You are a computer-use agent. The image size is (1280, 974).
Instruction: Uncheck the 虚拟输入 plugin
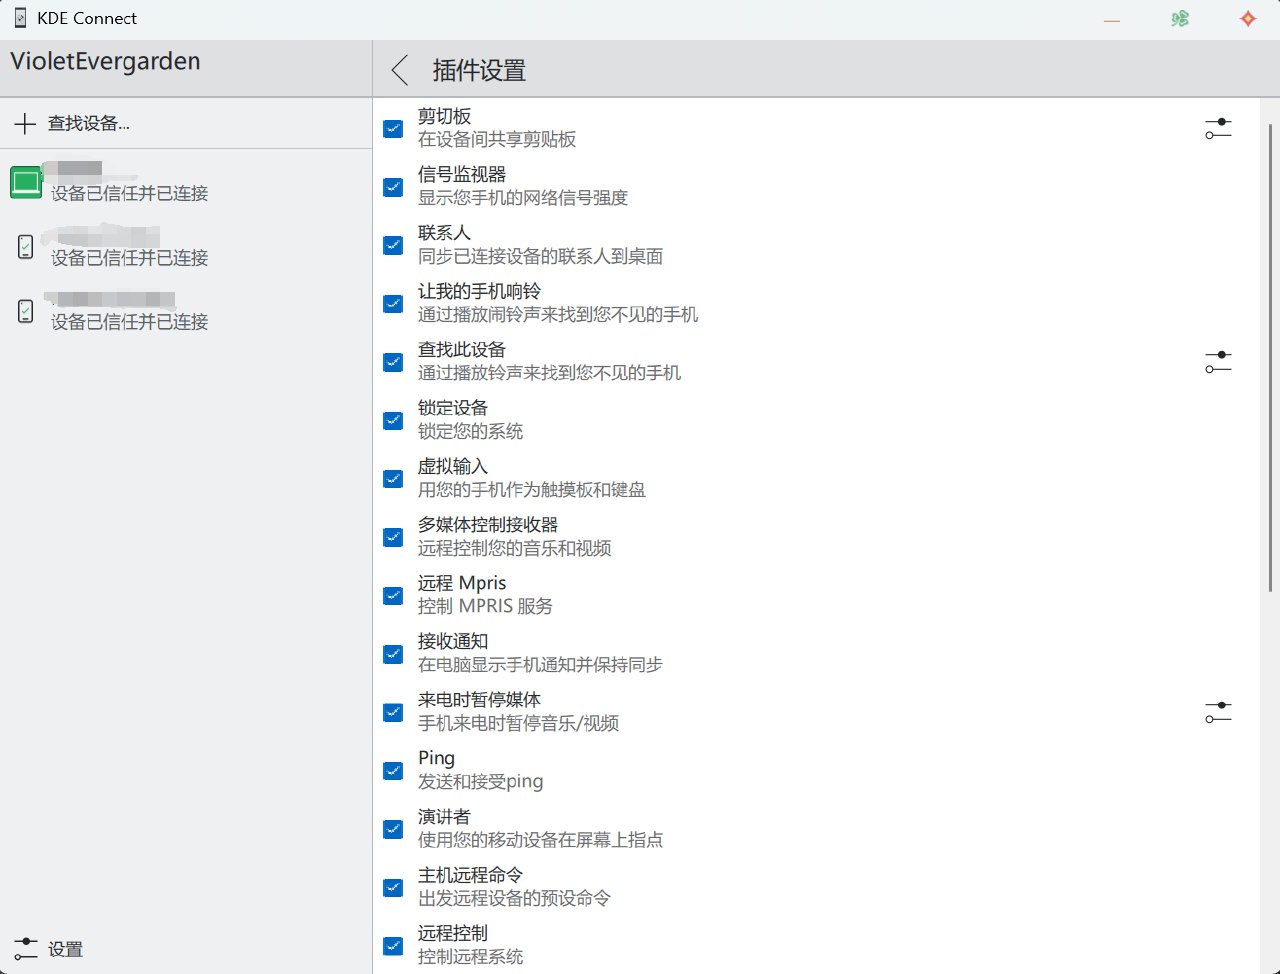pyautogui.click(x=394, y=478)
